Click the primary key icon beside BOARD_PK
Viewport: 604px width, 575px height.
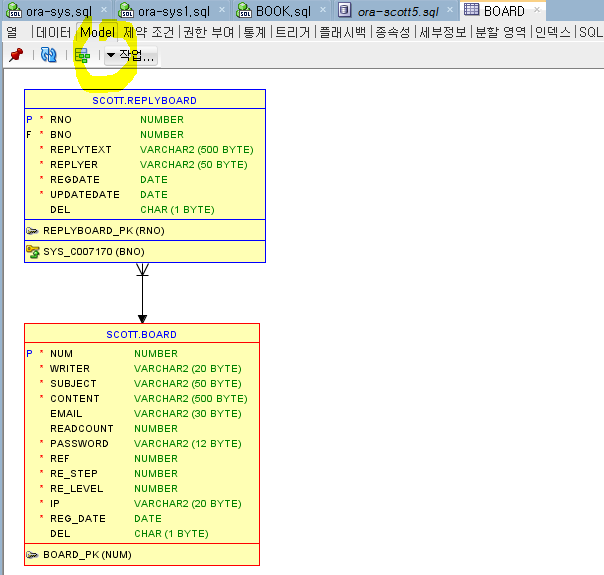(x=32, y=555)
